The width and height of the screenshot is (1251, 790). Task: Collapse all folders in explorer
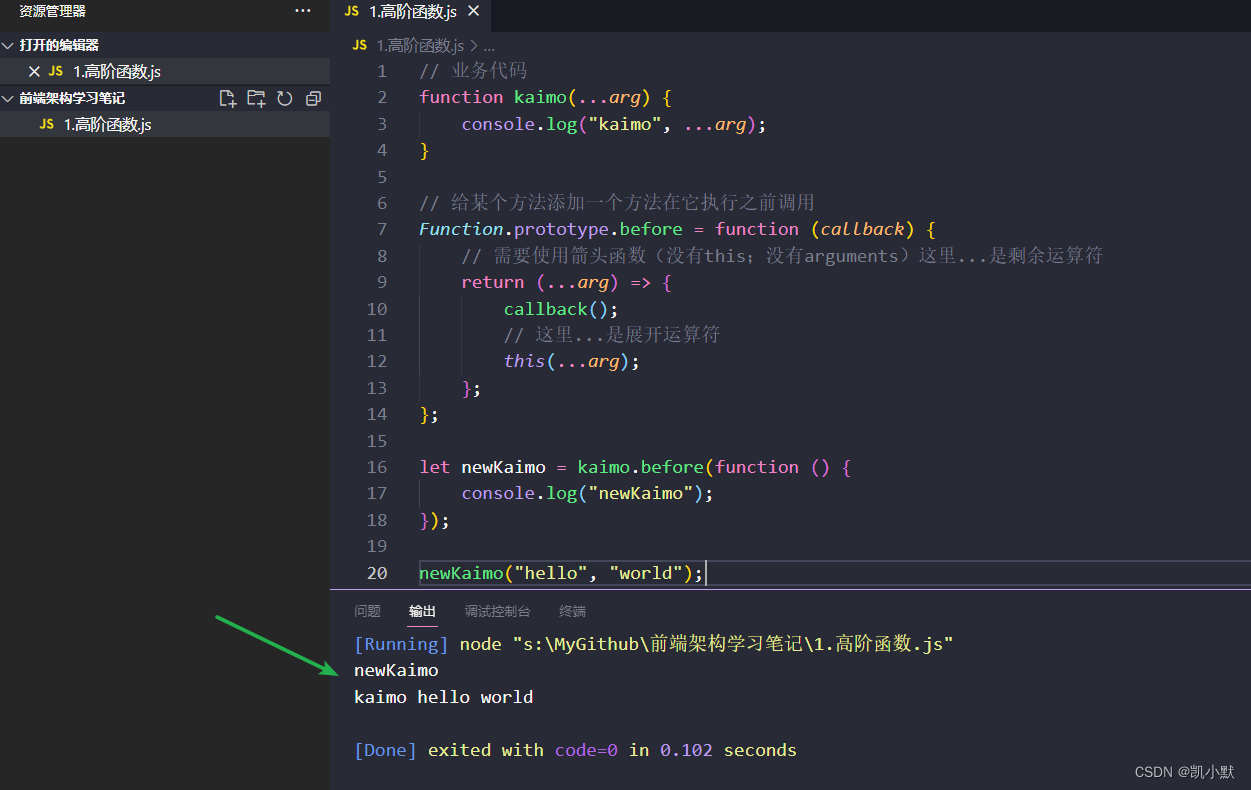pyautogui.click(x=313, y=98)
